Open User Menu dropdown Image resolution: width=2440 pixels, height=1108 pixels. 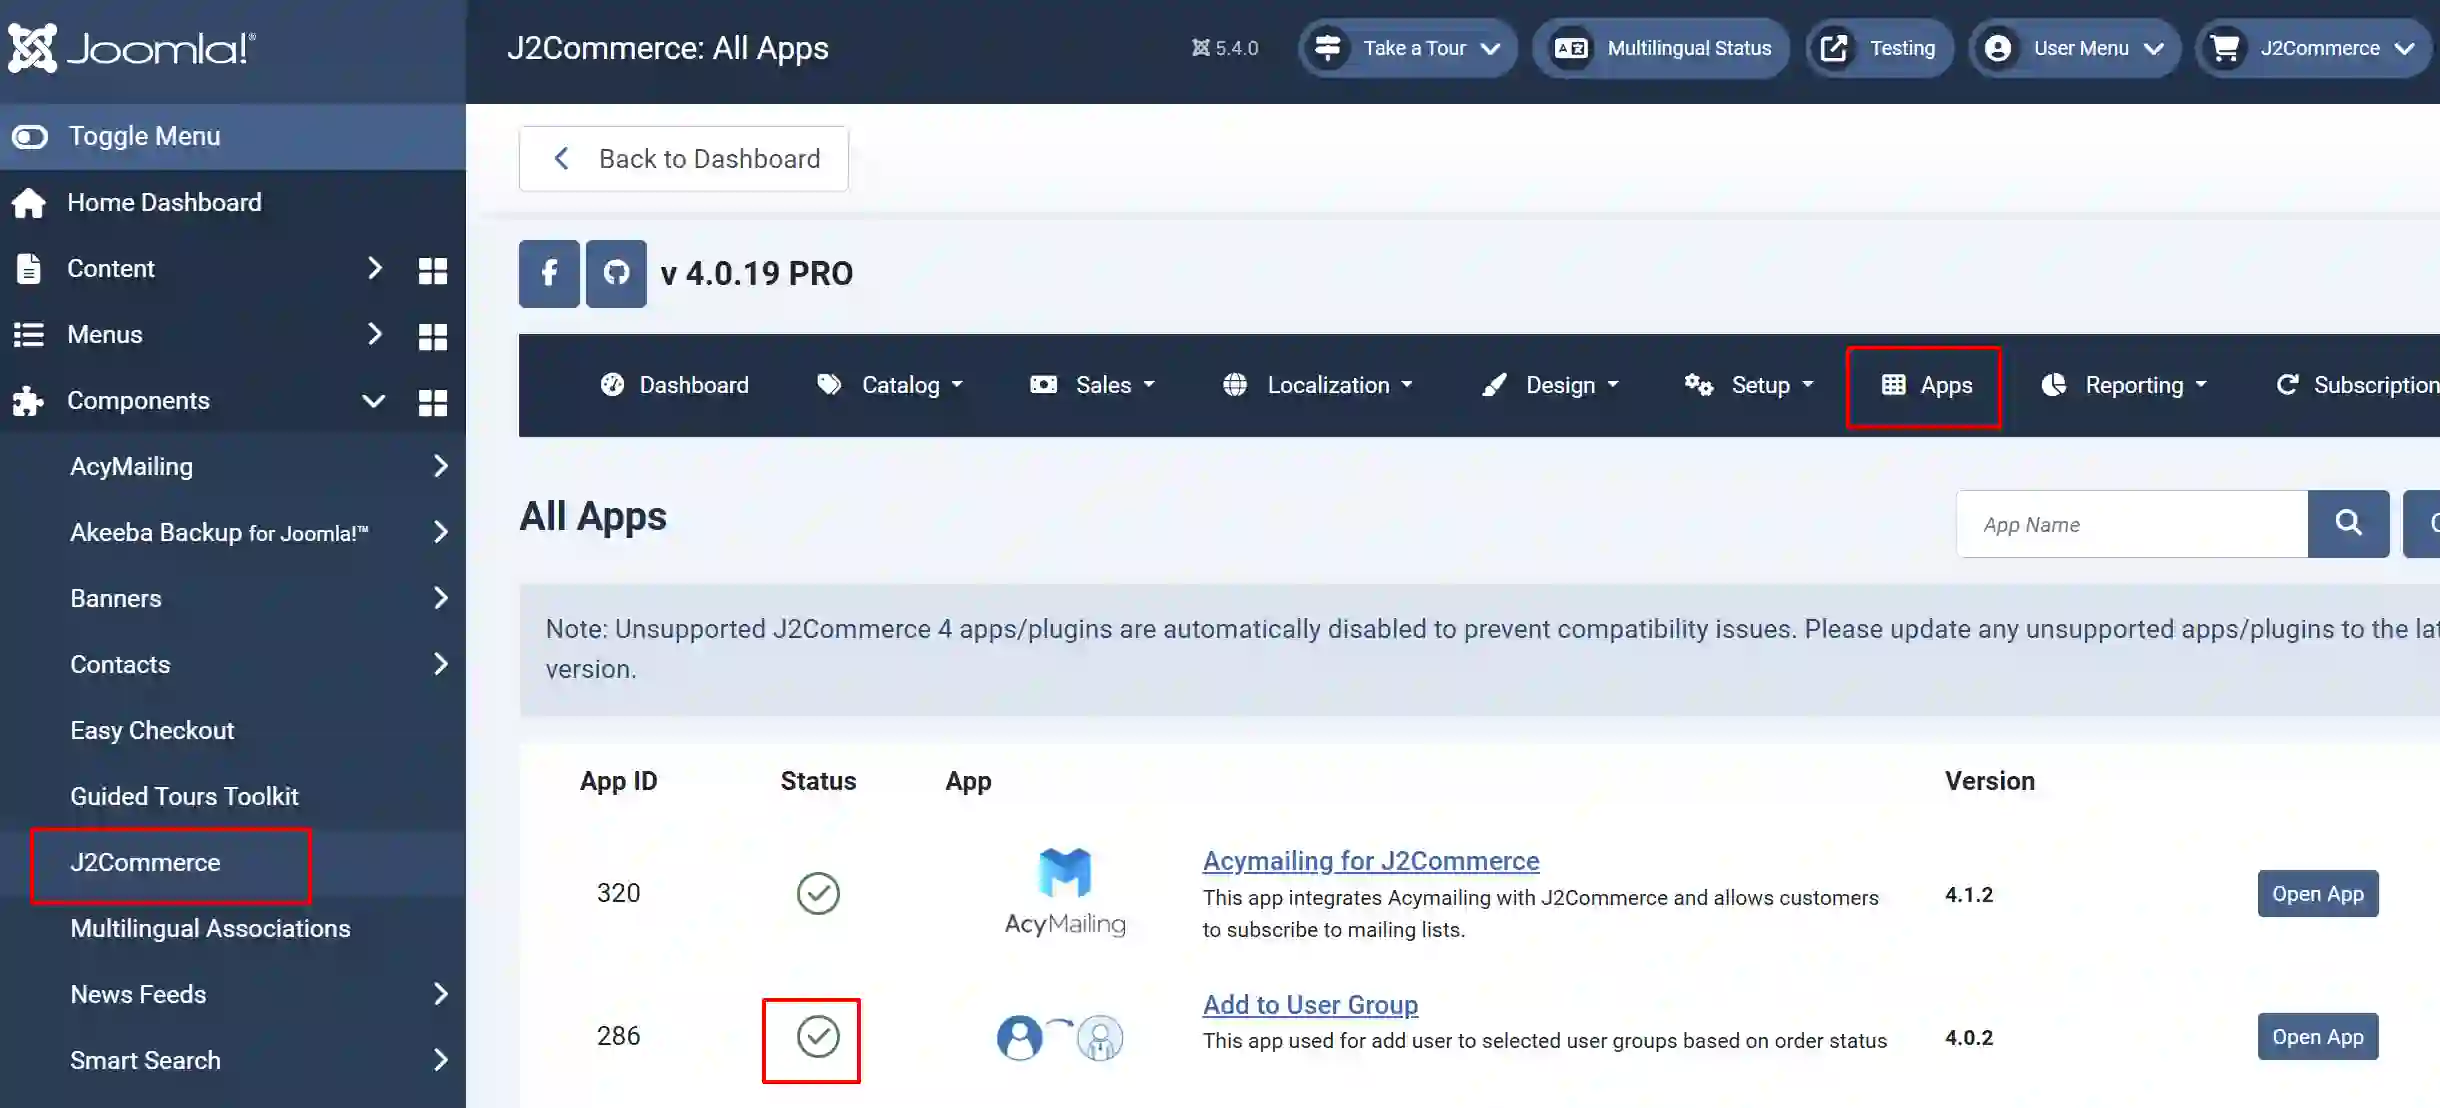pos(2075,48)
